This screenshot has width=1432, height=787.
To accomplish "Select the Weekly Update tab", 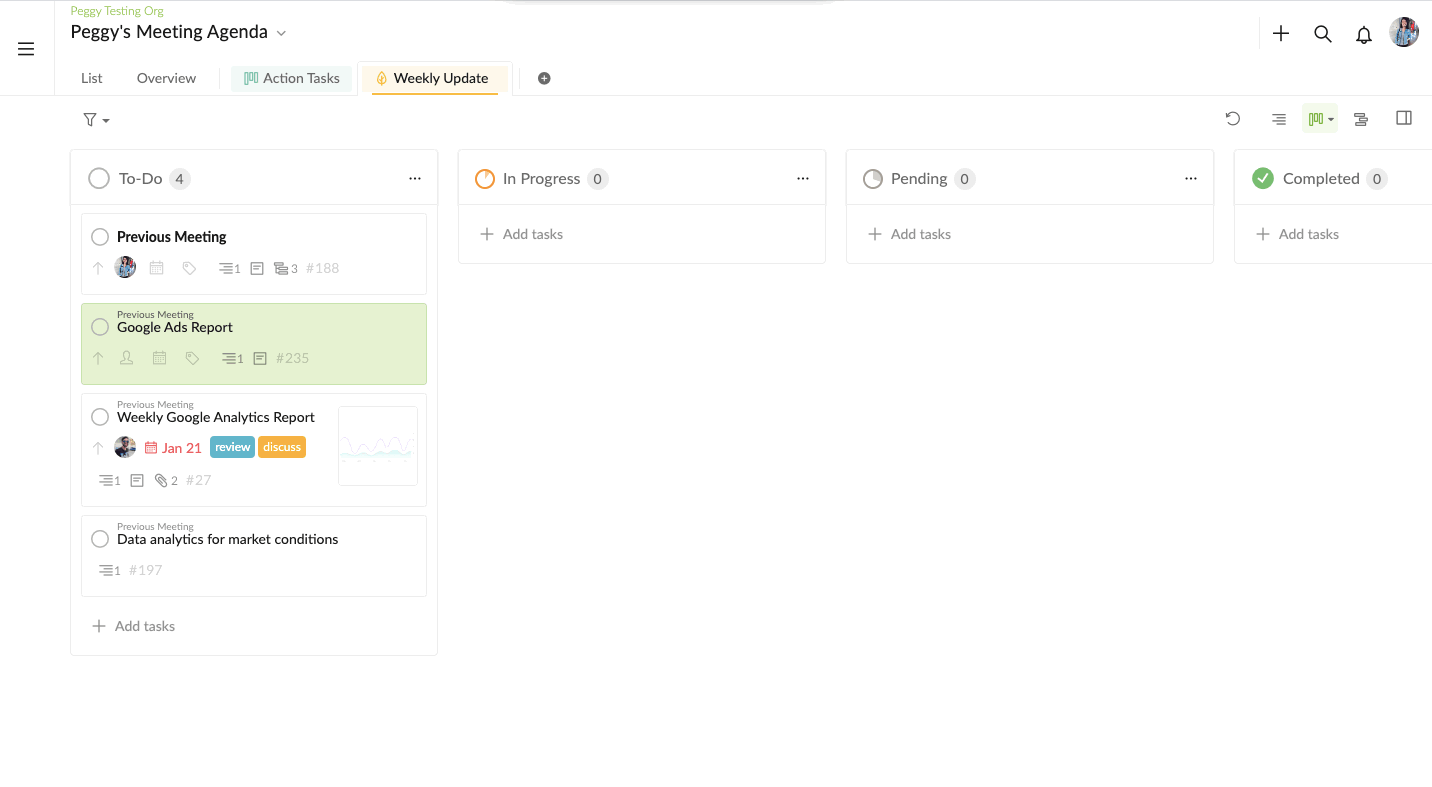I will pos(434,78).
